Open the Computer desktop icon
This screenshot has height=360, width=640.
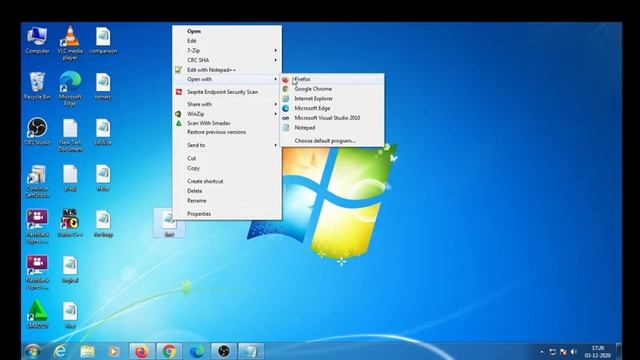pos(37,40)
